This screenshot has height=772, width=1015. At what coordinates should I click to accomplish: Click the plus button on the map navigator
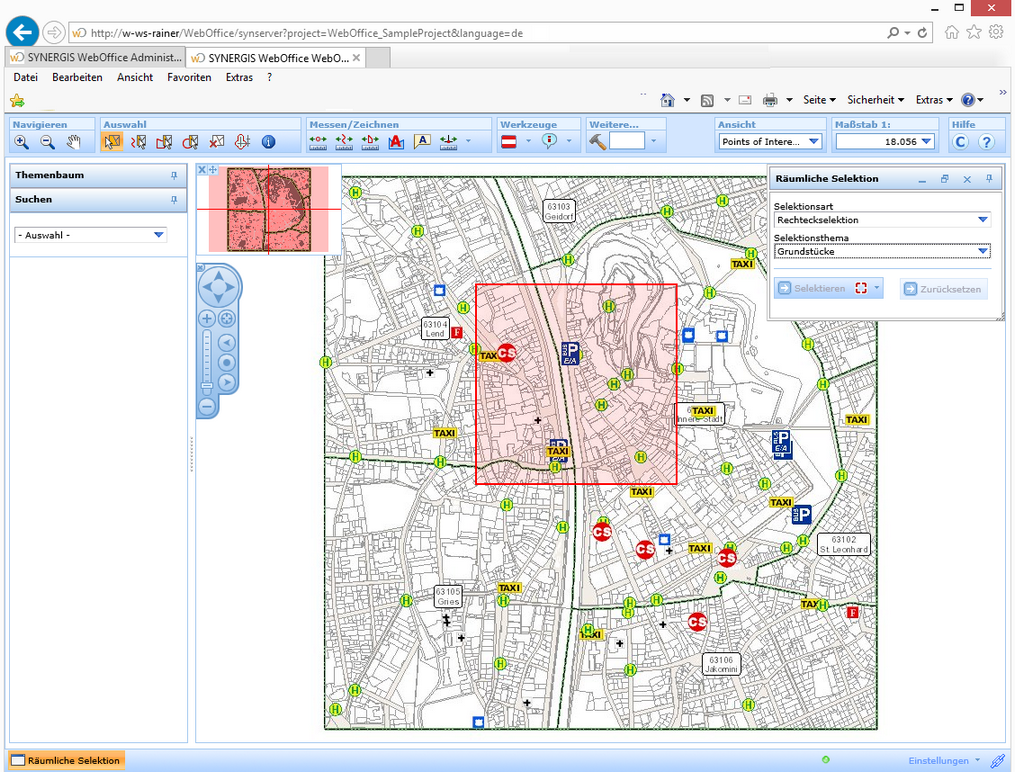(x=207, y=319)
